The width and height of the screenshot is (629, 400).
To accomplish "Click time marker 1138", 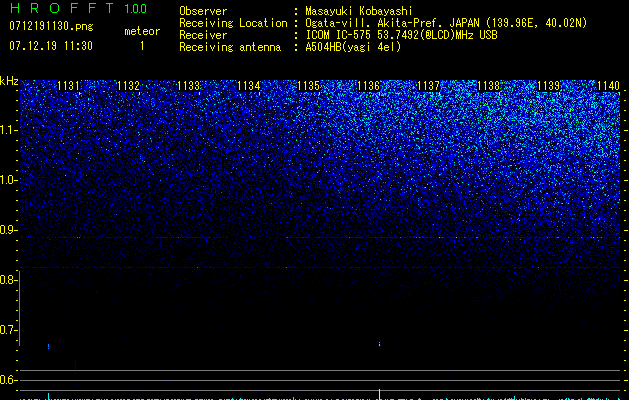I will click(x=489, y=86).
